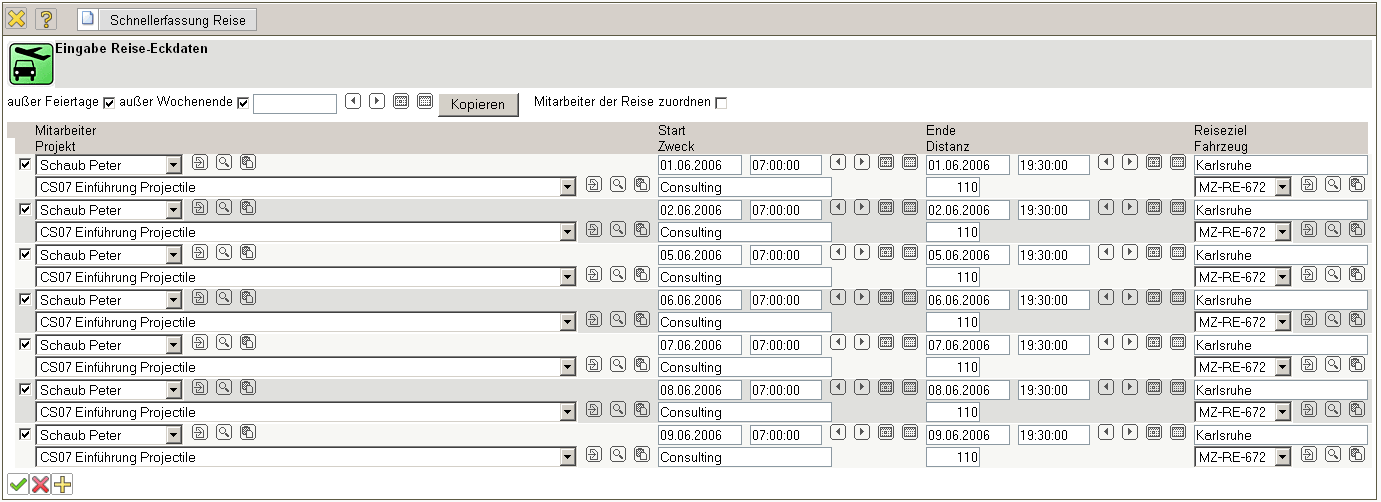The height and width of the screenshot is (502, 1381).
Task: Click the green checkmark save icon
Action: click(17, 485)
